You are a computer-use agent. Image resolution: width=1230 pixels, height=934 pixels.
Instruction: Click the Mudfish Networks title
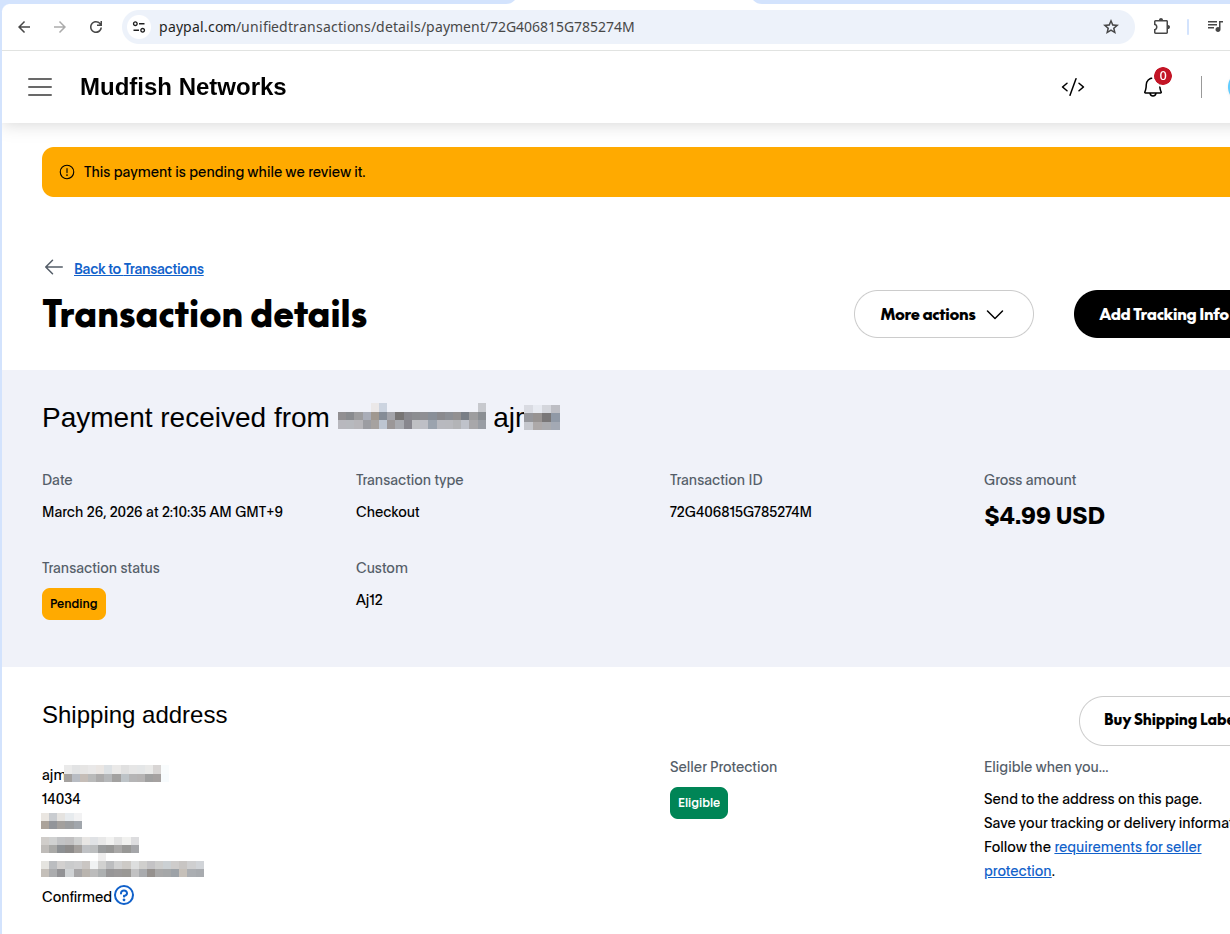pyautogui.click(x=183, y=87)
